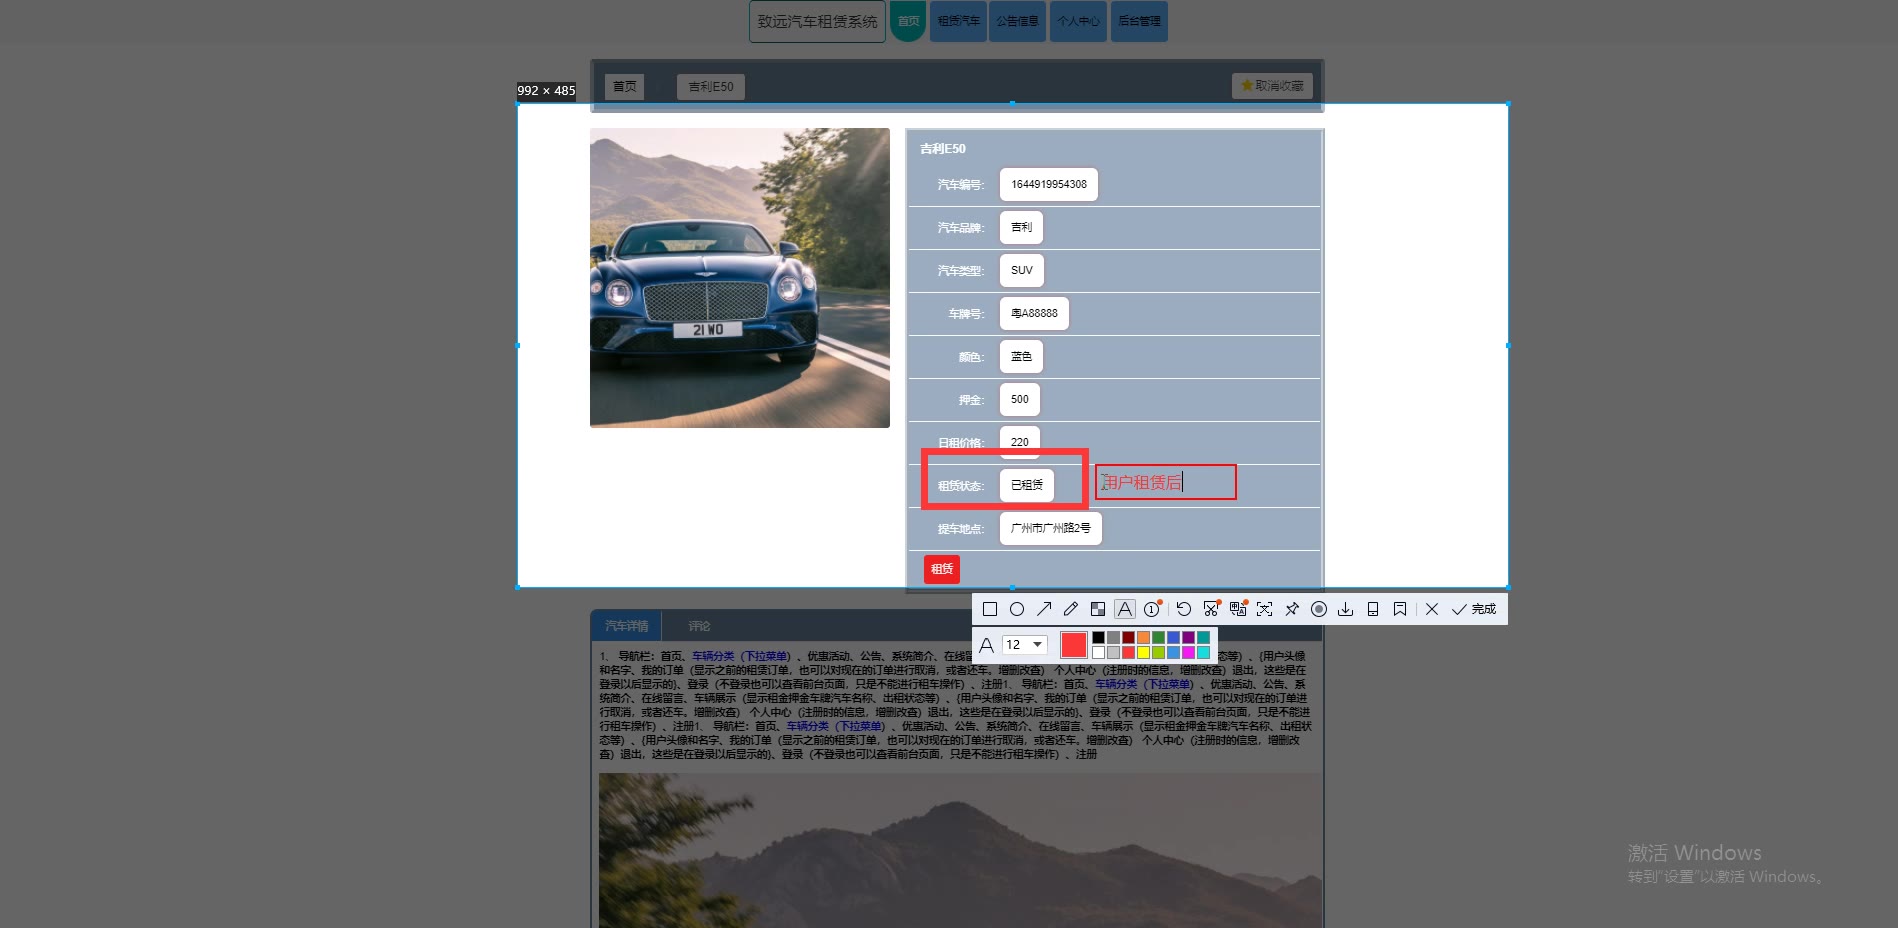Select the rectangle drawing tool

990,609
